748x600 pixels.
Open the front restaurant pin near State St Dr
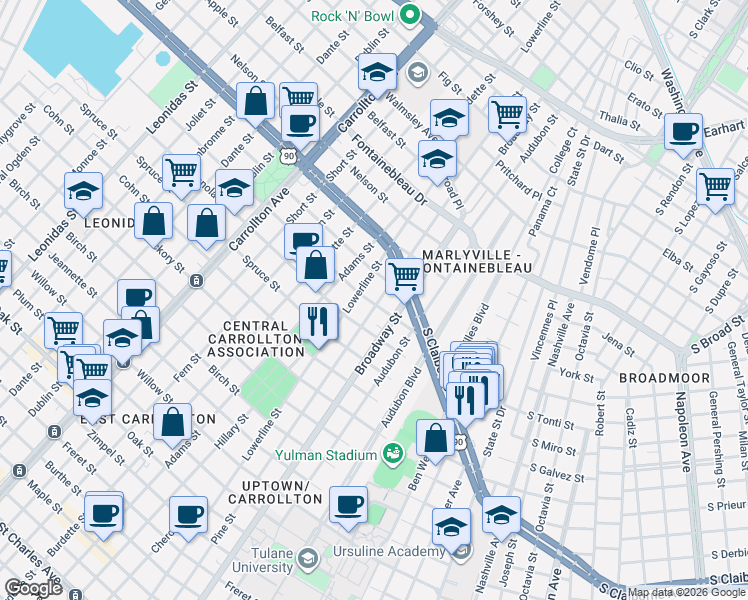(465, 401)
